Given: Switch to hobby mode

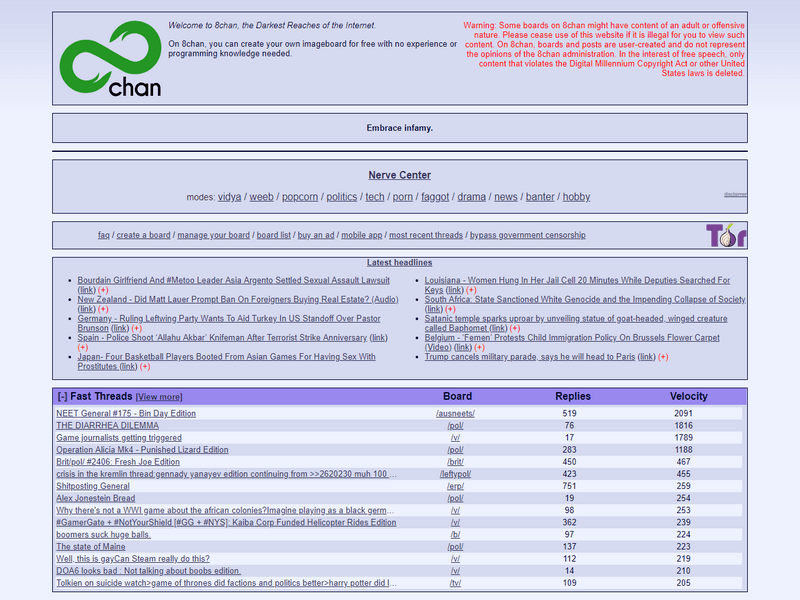Looking at the screenshot, I should pos(576,197).
